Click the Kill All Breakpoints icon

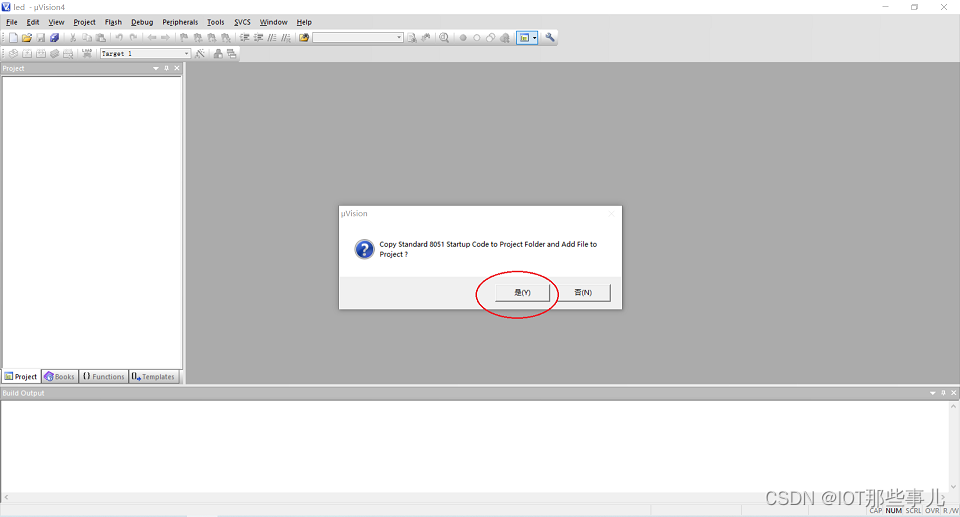[x=504, y=37]
